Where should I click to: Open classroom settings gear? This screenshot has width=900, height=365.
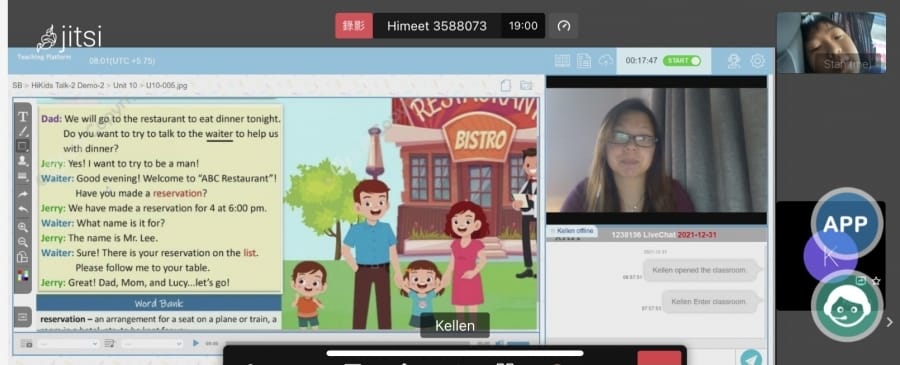point(758,61)
